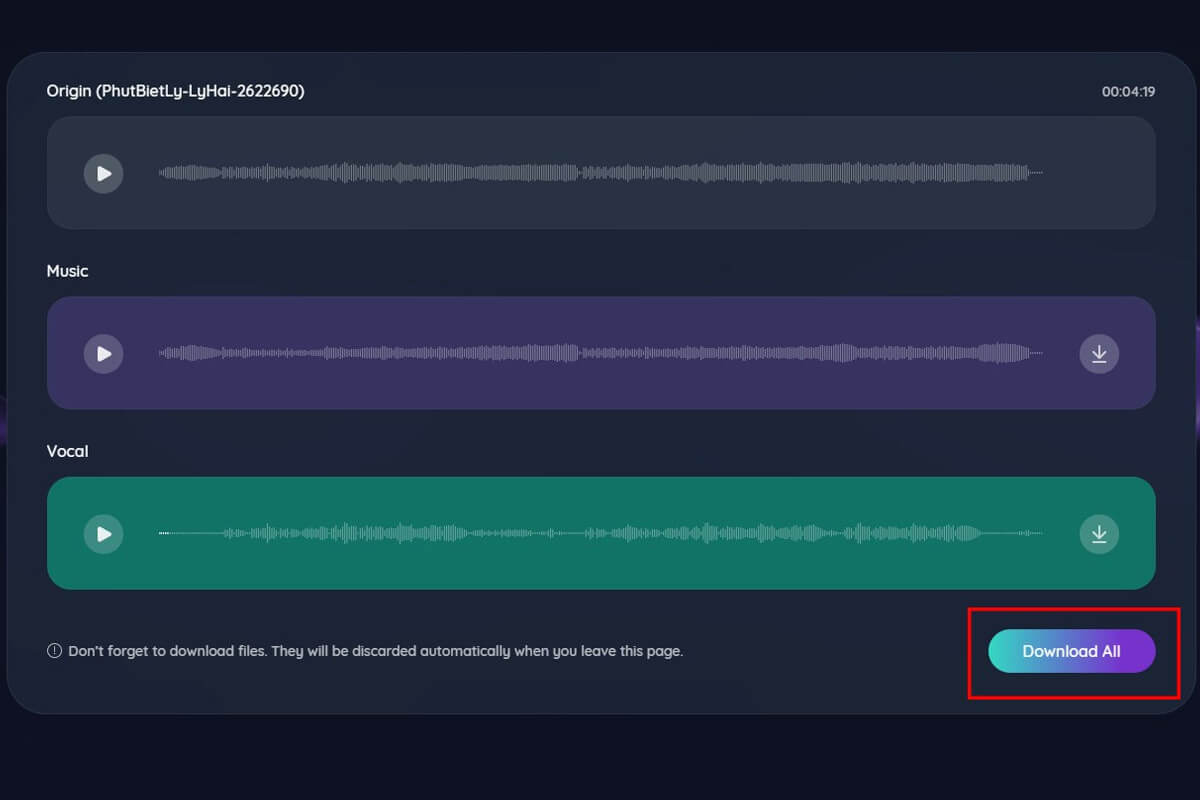Jump to the start of Vocal waveform
Viewport: 1200px width, 800px height.
click(162, 533)
